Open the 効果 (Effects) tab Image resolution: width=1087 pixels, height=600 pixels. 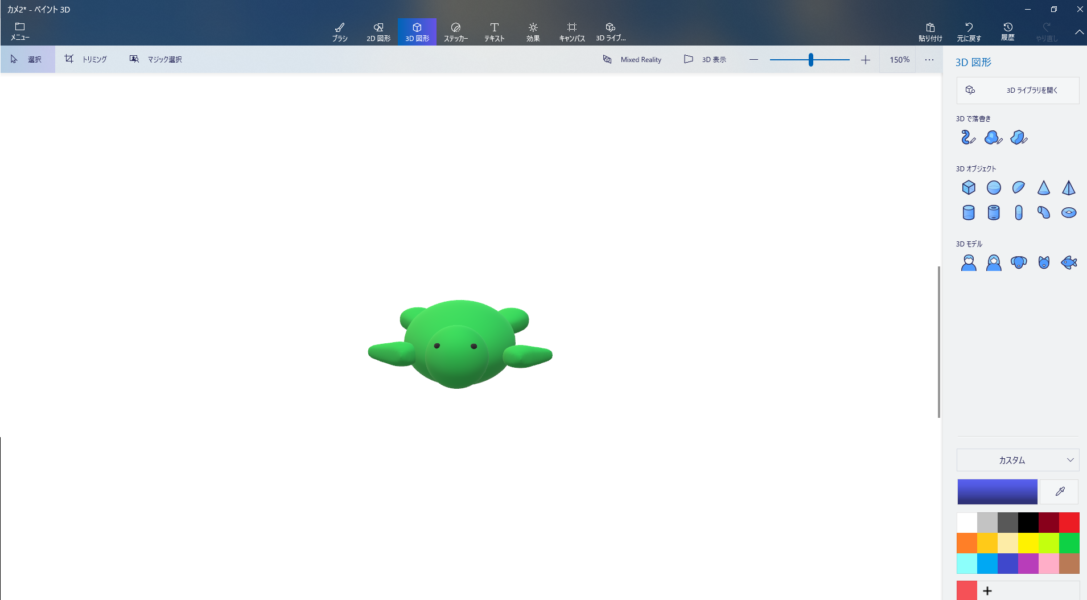pos(533,32)
